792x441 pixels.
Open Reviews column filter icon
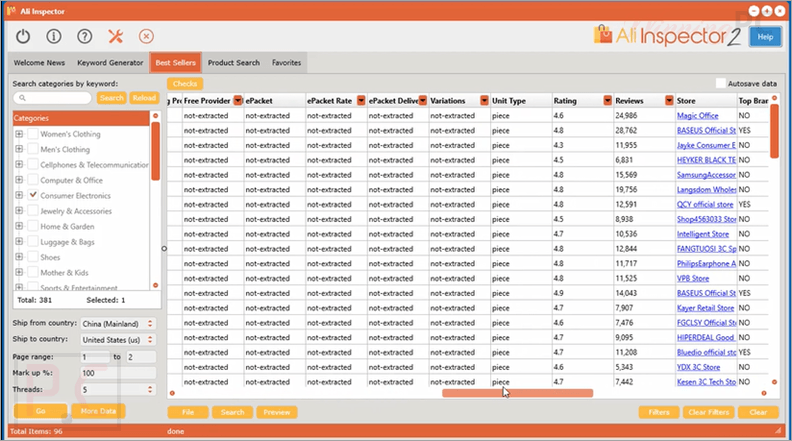tap(669, 101)
